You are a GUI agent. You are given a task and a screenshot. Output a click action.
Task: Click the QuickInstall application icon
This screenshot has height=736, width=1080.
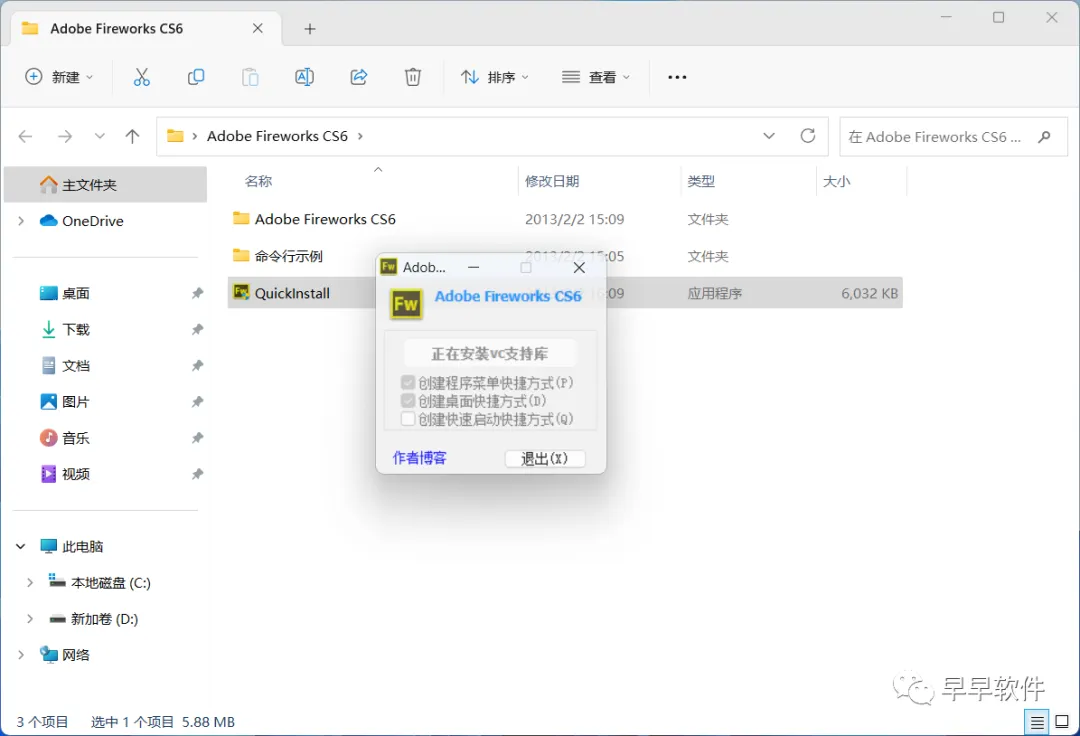tap(241, 293)
